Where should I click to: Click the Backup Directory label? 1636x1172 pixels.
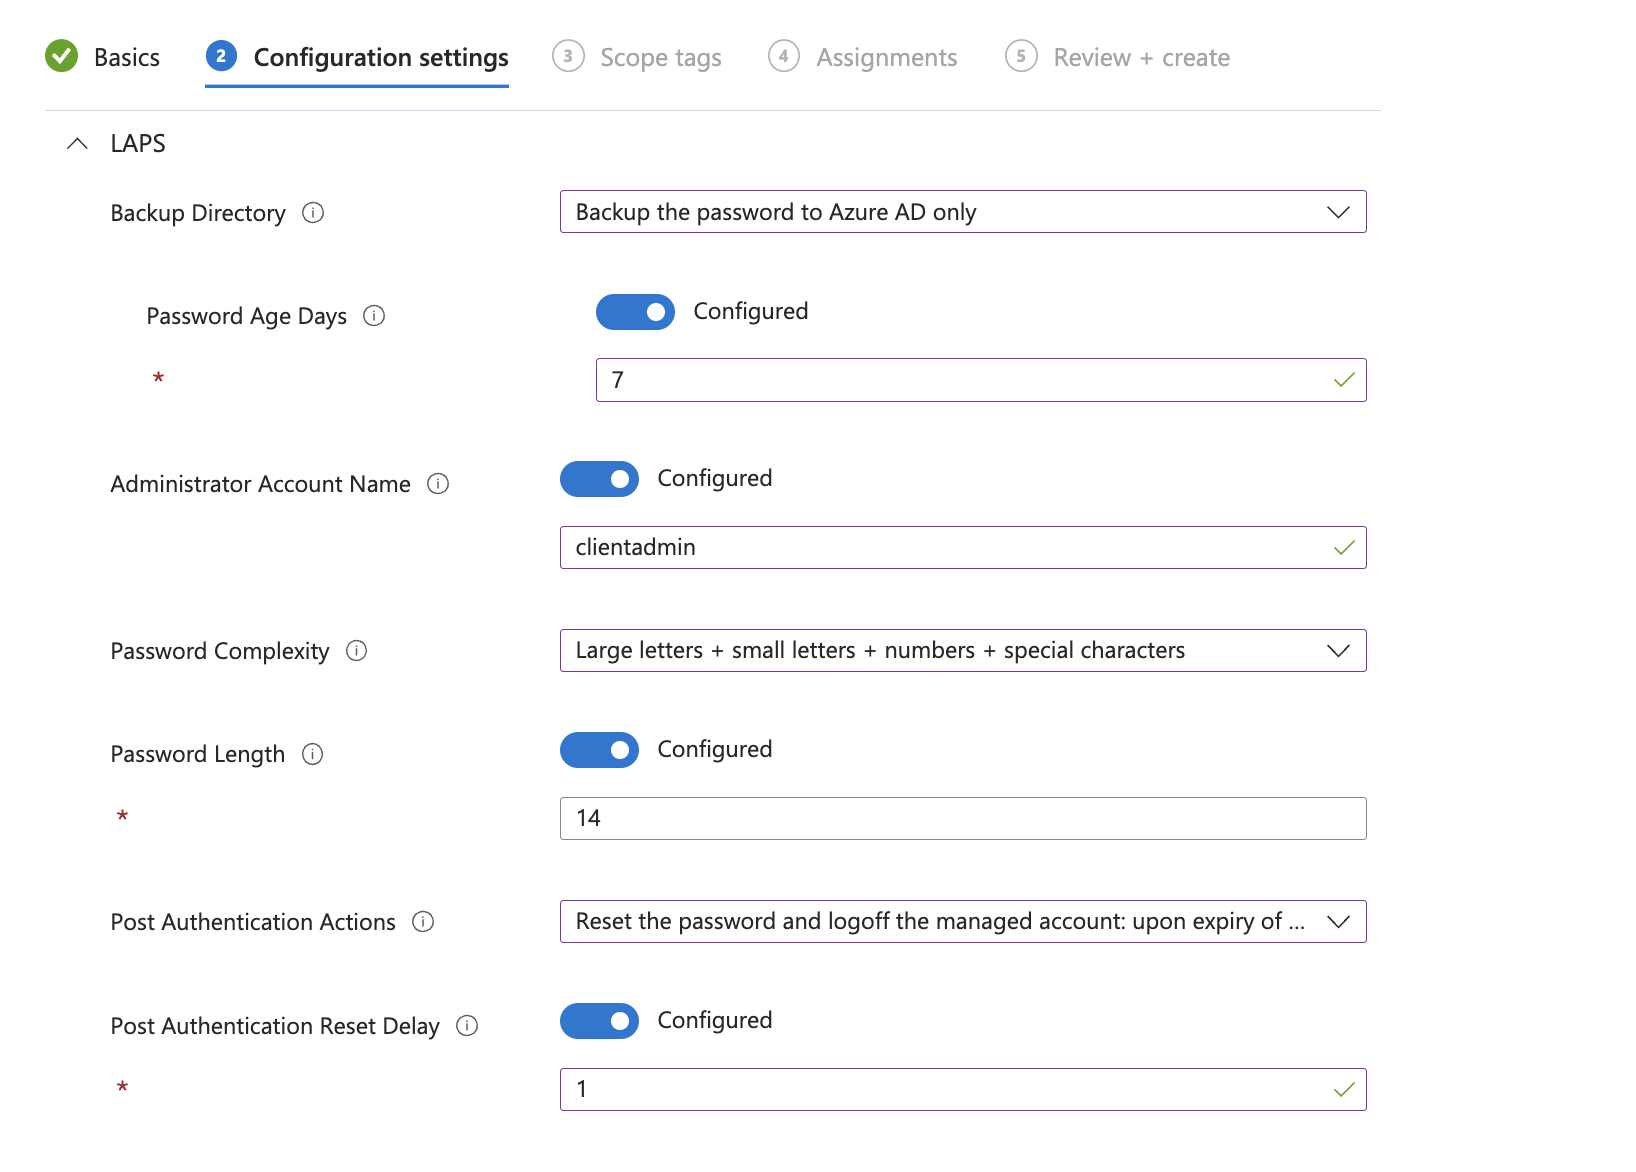pos(198,213)
